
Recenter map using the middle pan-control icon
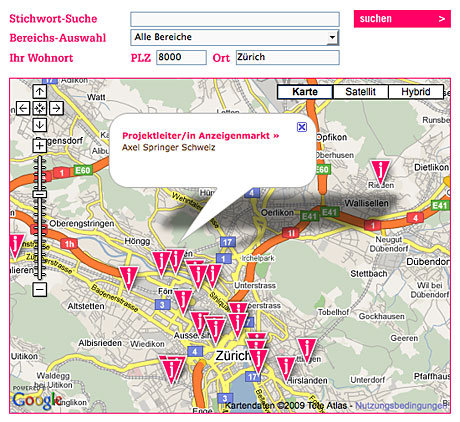point(40,108)
